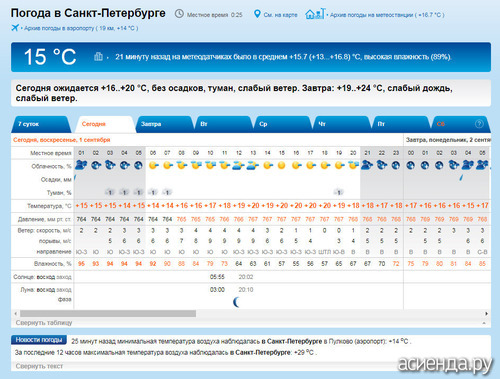Click the sunny icon for hour 15
500x379 pixels.
point(282,165)
